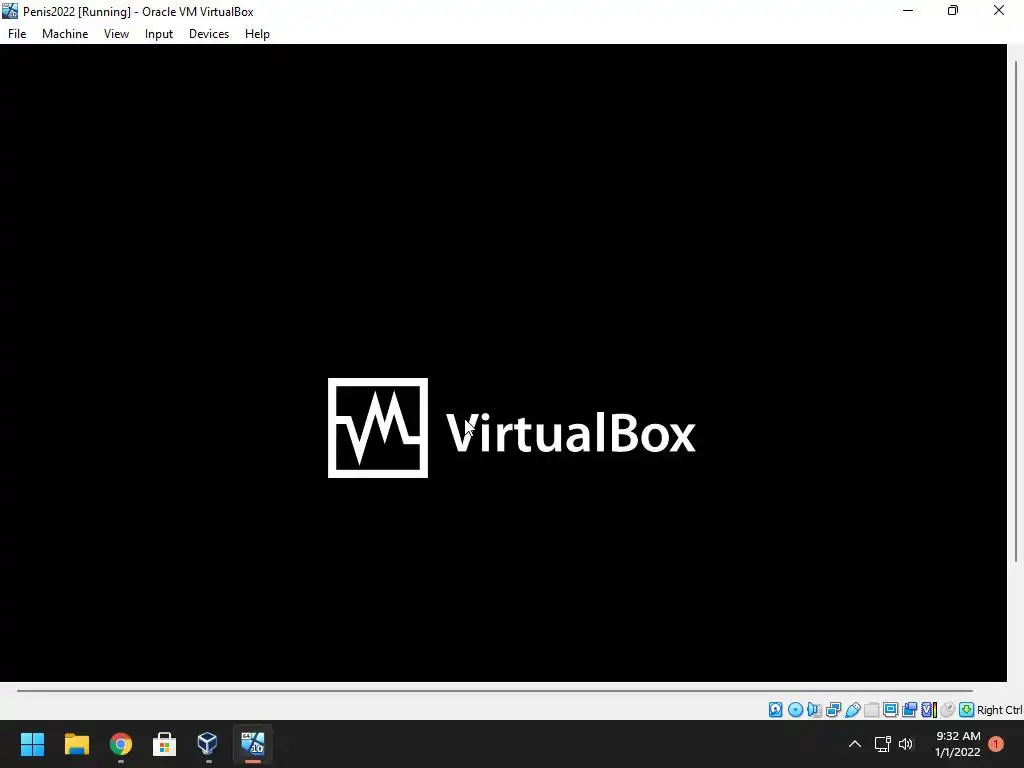The width and height of the screenshot is (1024, 768).
Task: Click the audio speaker status icon
Action: pyautogui.click(x=814, y=710)
